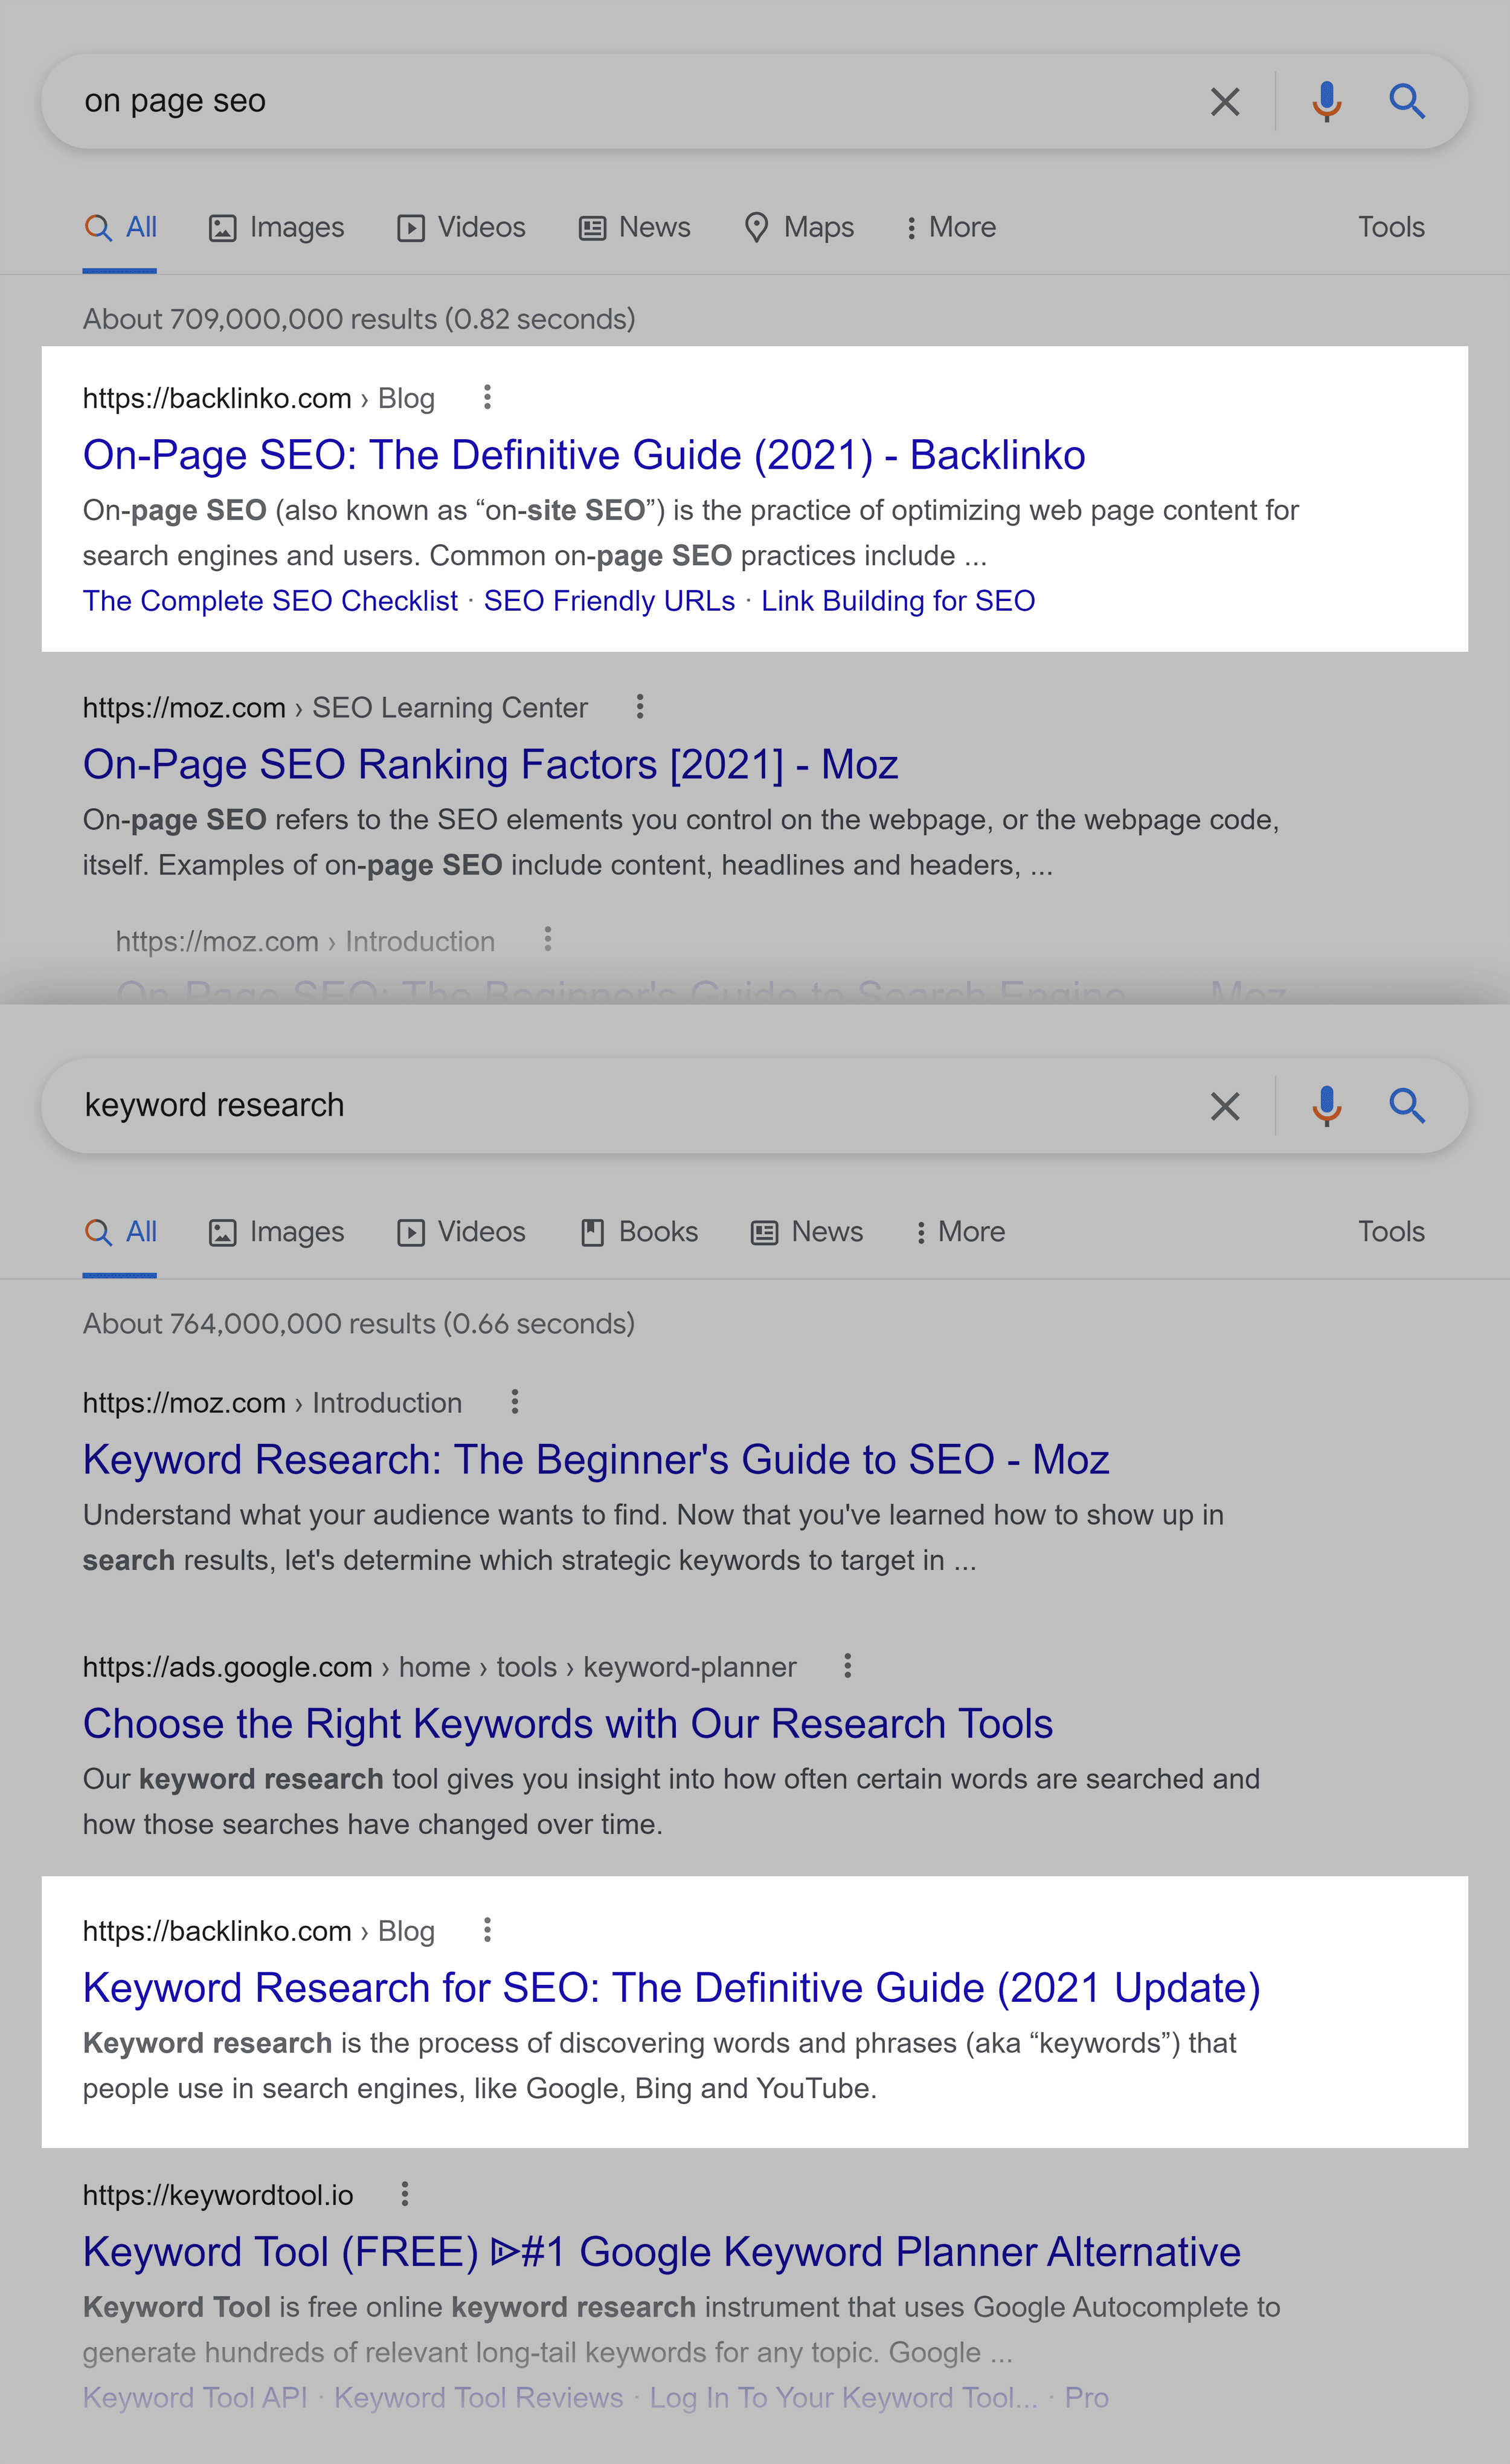
Task: Open Maps tab in top results
Action: [x=799, y=227]
